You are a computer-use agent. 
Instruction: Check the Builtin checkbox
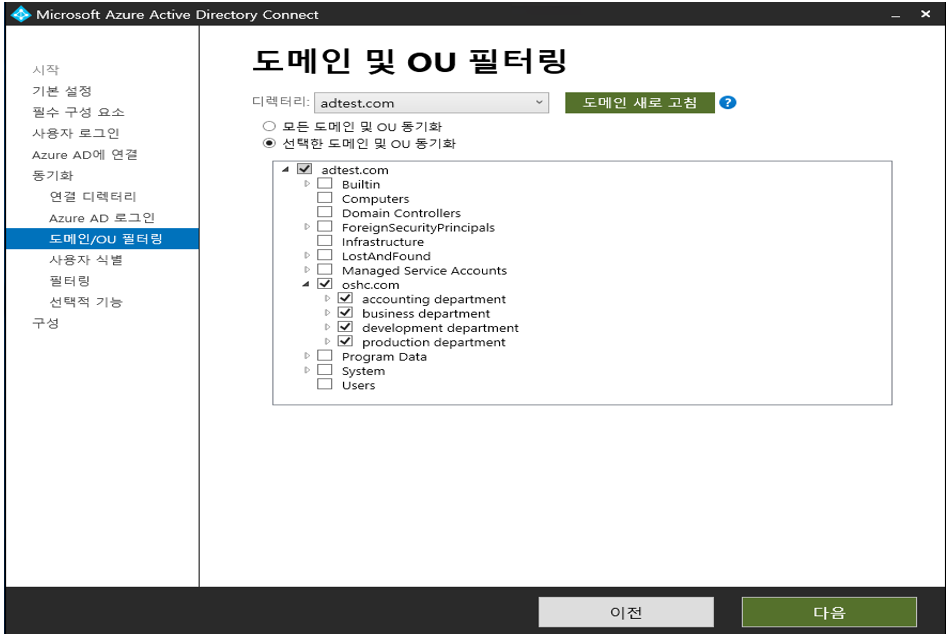325,183
